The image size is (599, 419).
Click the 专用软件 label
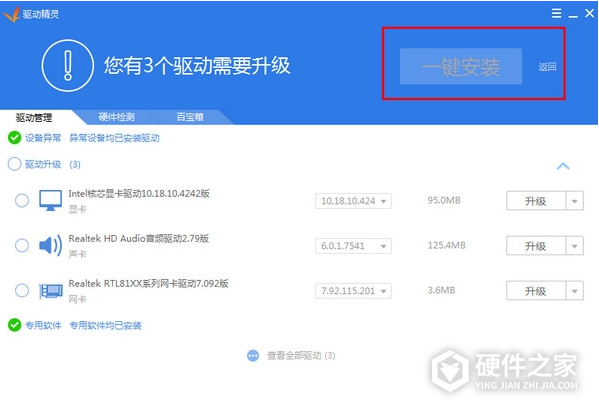pos(43,325)
